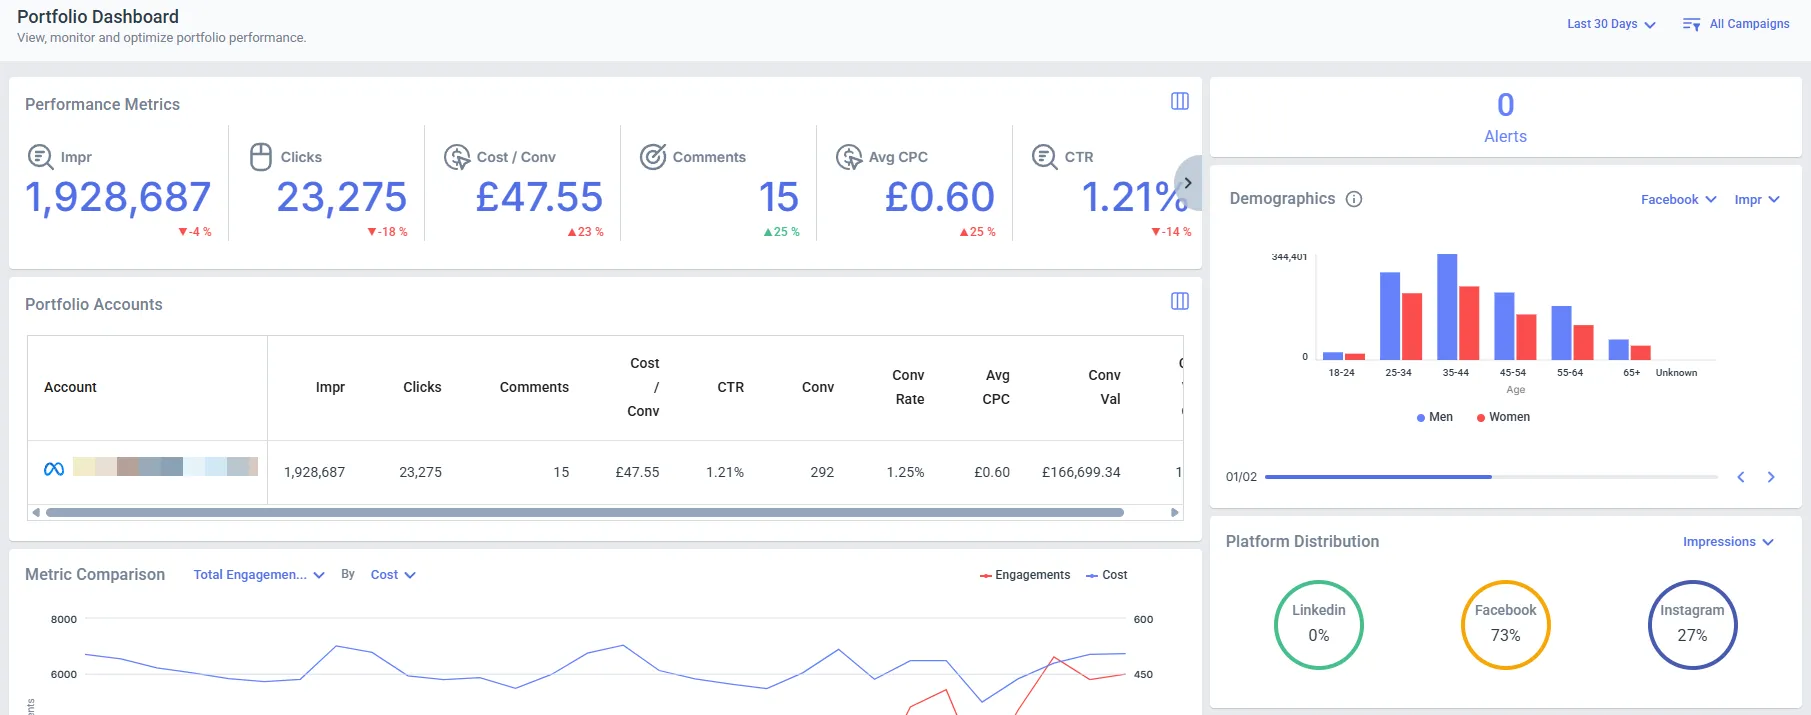Toggle Engagements legend in Metric Comparison
Viewport: 1811px width, 715px height.
[1025, 575]
